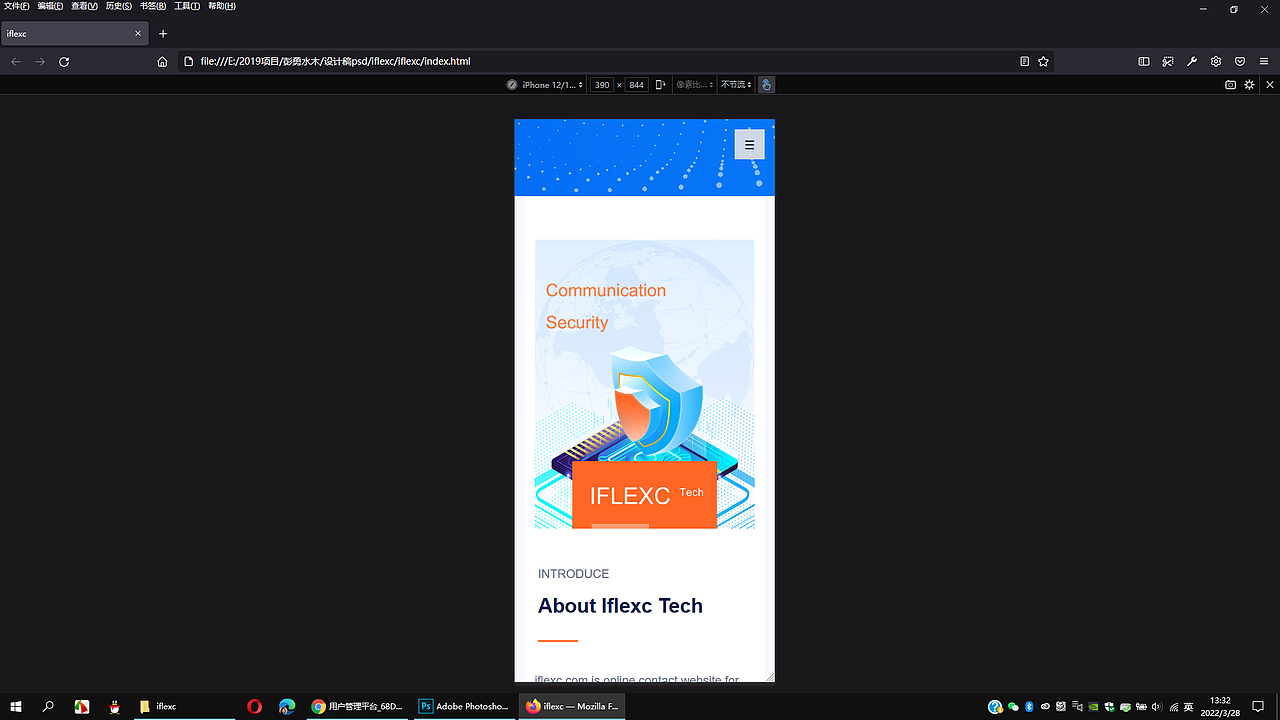Switch to Chrome 用户管理平台 window

pyautogui.click(x=357, y=707)
